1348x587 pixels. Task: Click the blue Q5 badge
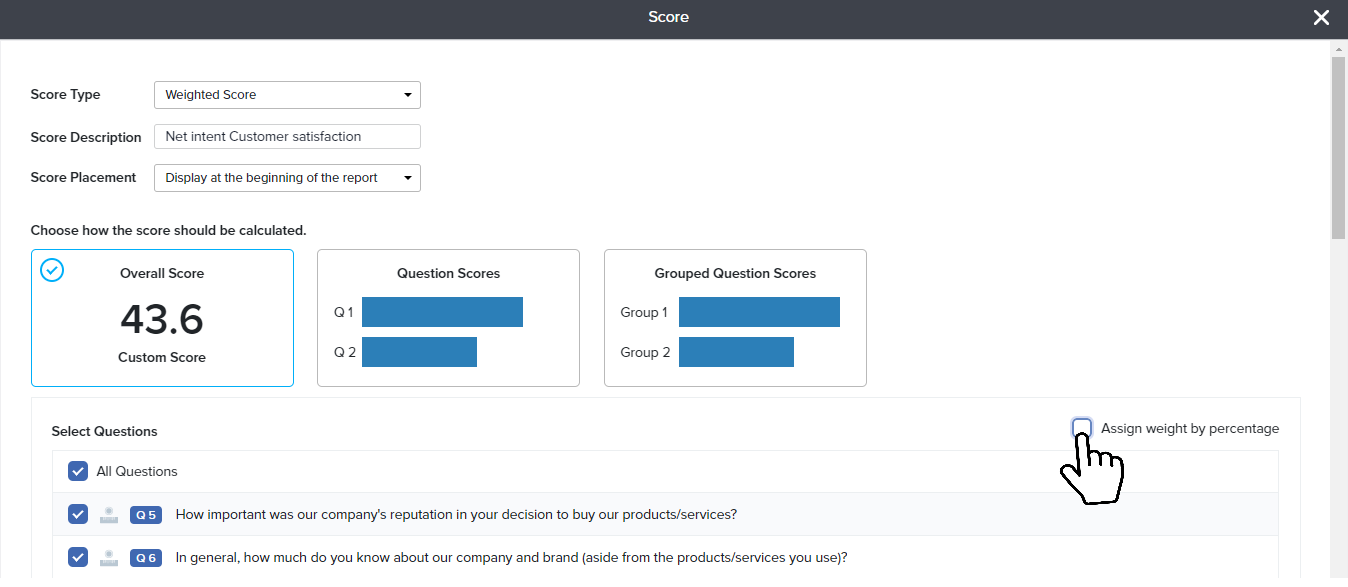(x=145, y=515)
